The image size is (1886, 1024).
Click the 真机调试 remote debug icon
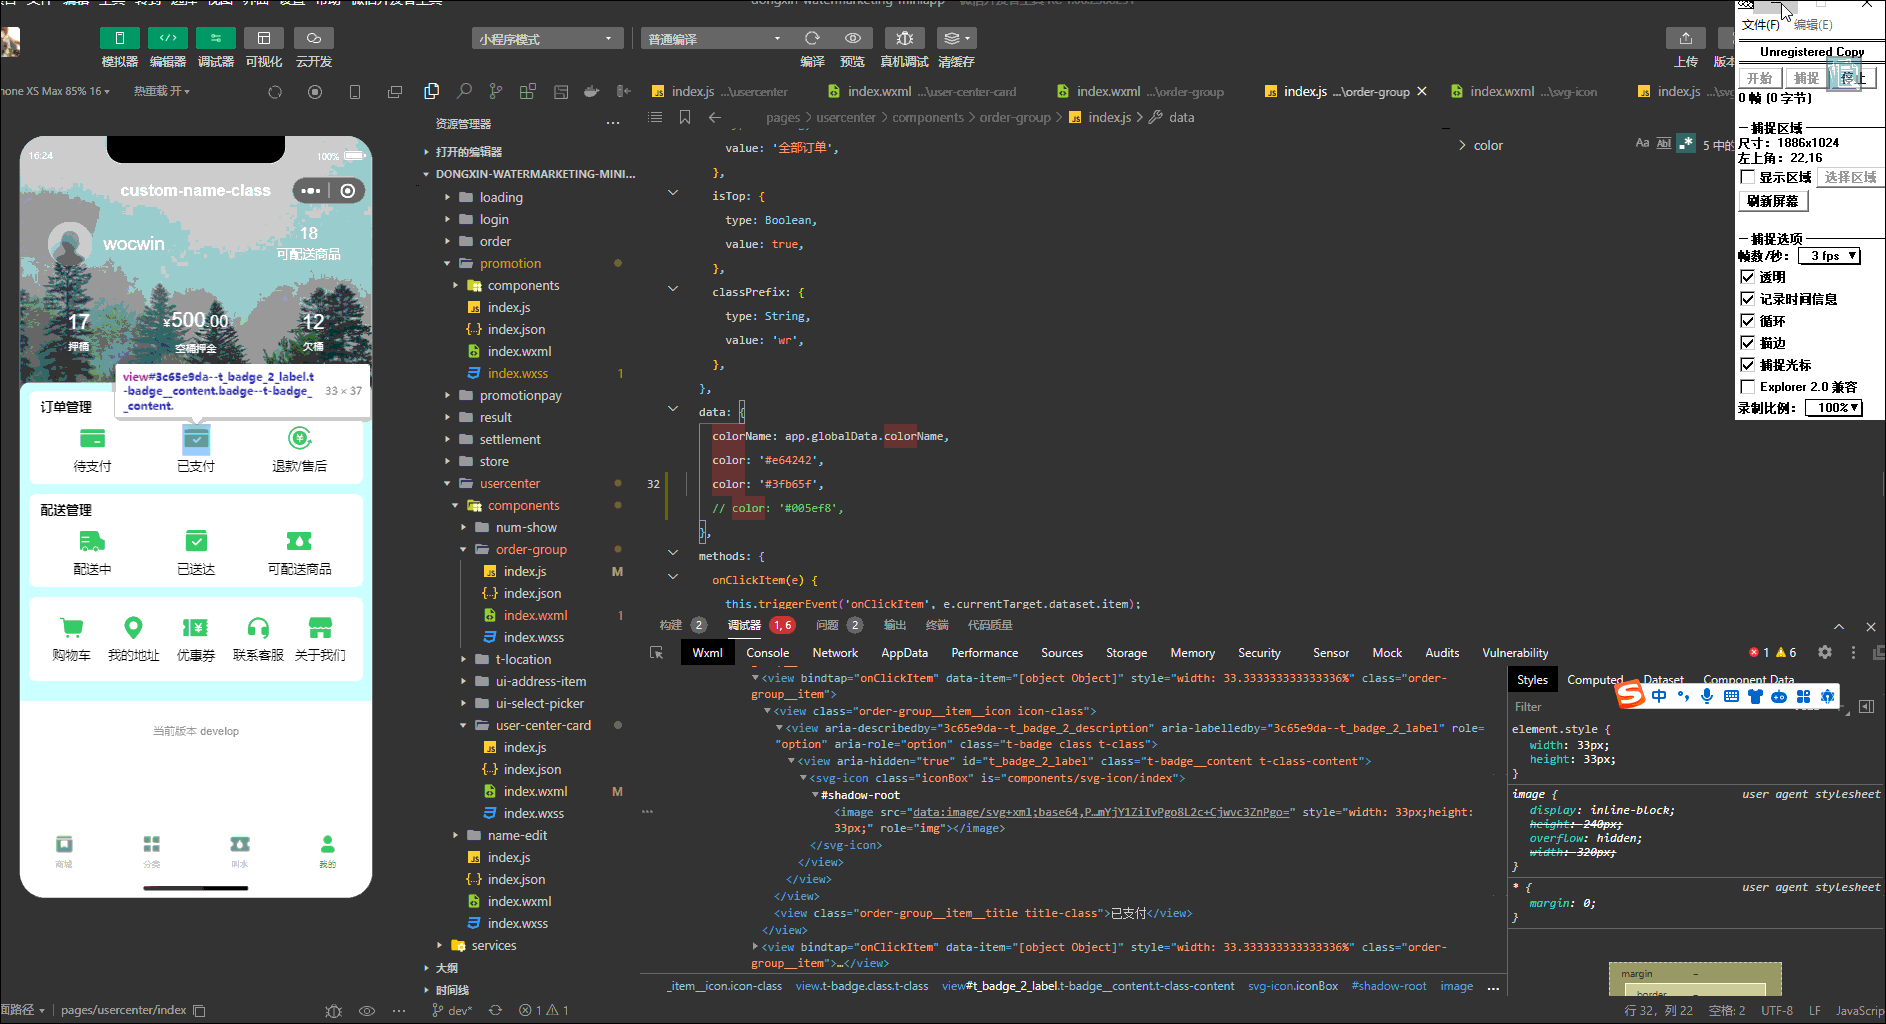click(x=904, y=38)
